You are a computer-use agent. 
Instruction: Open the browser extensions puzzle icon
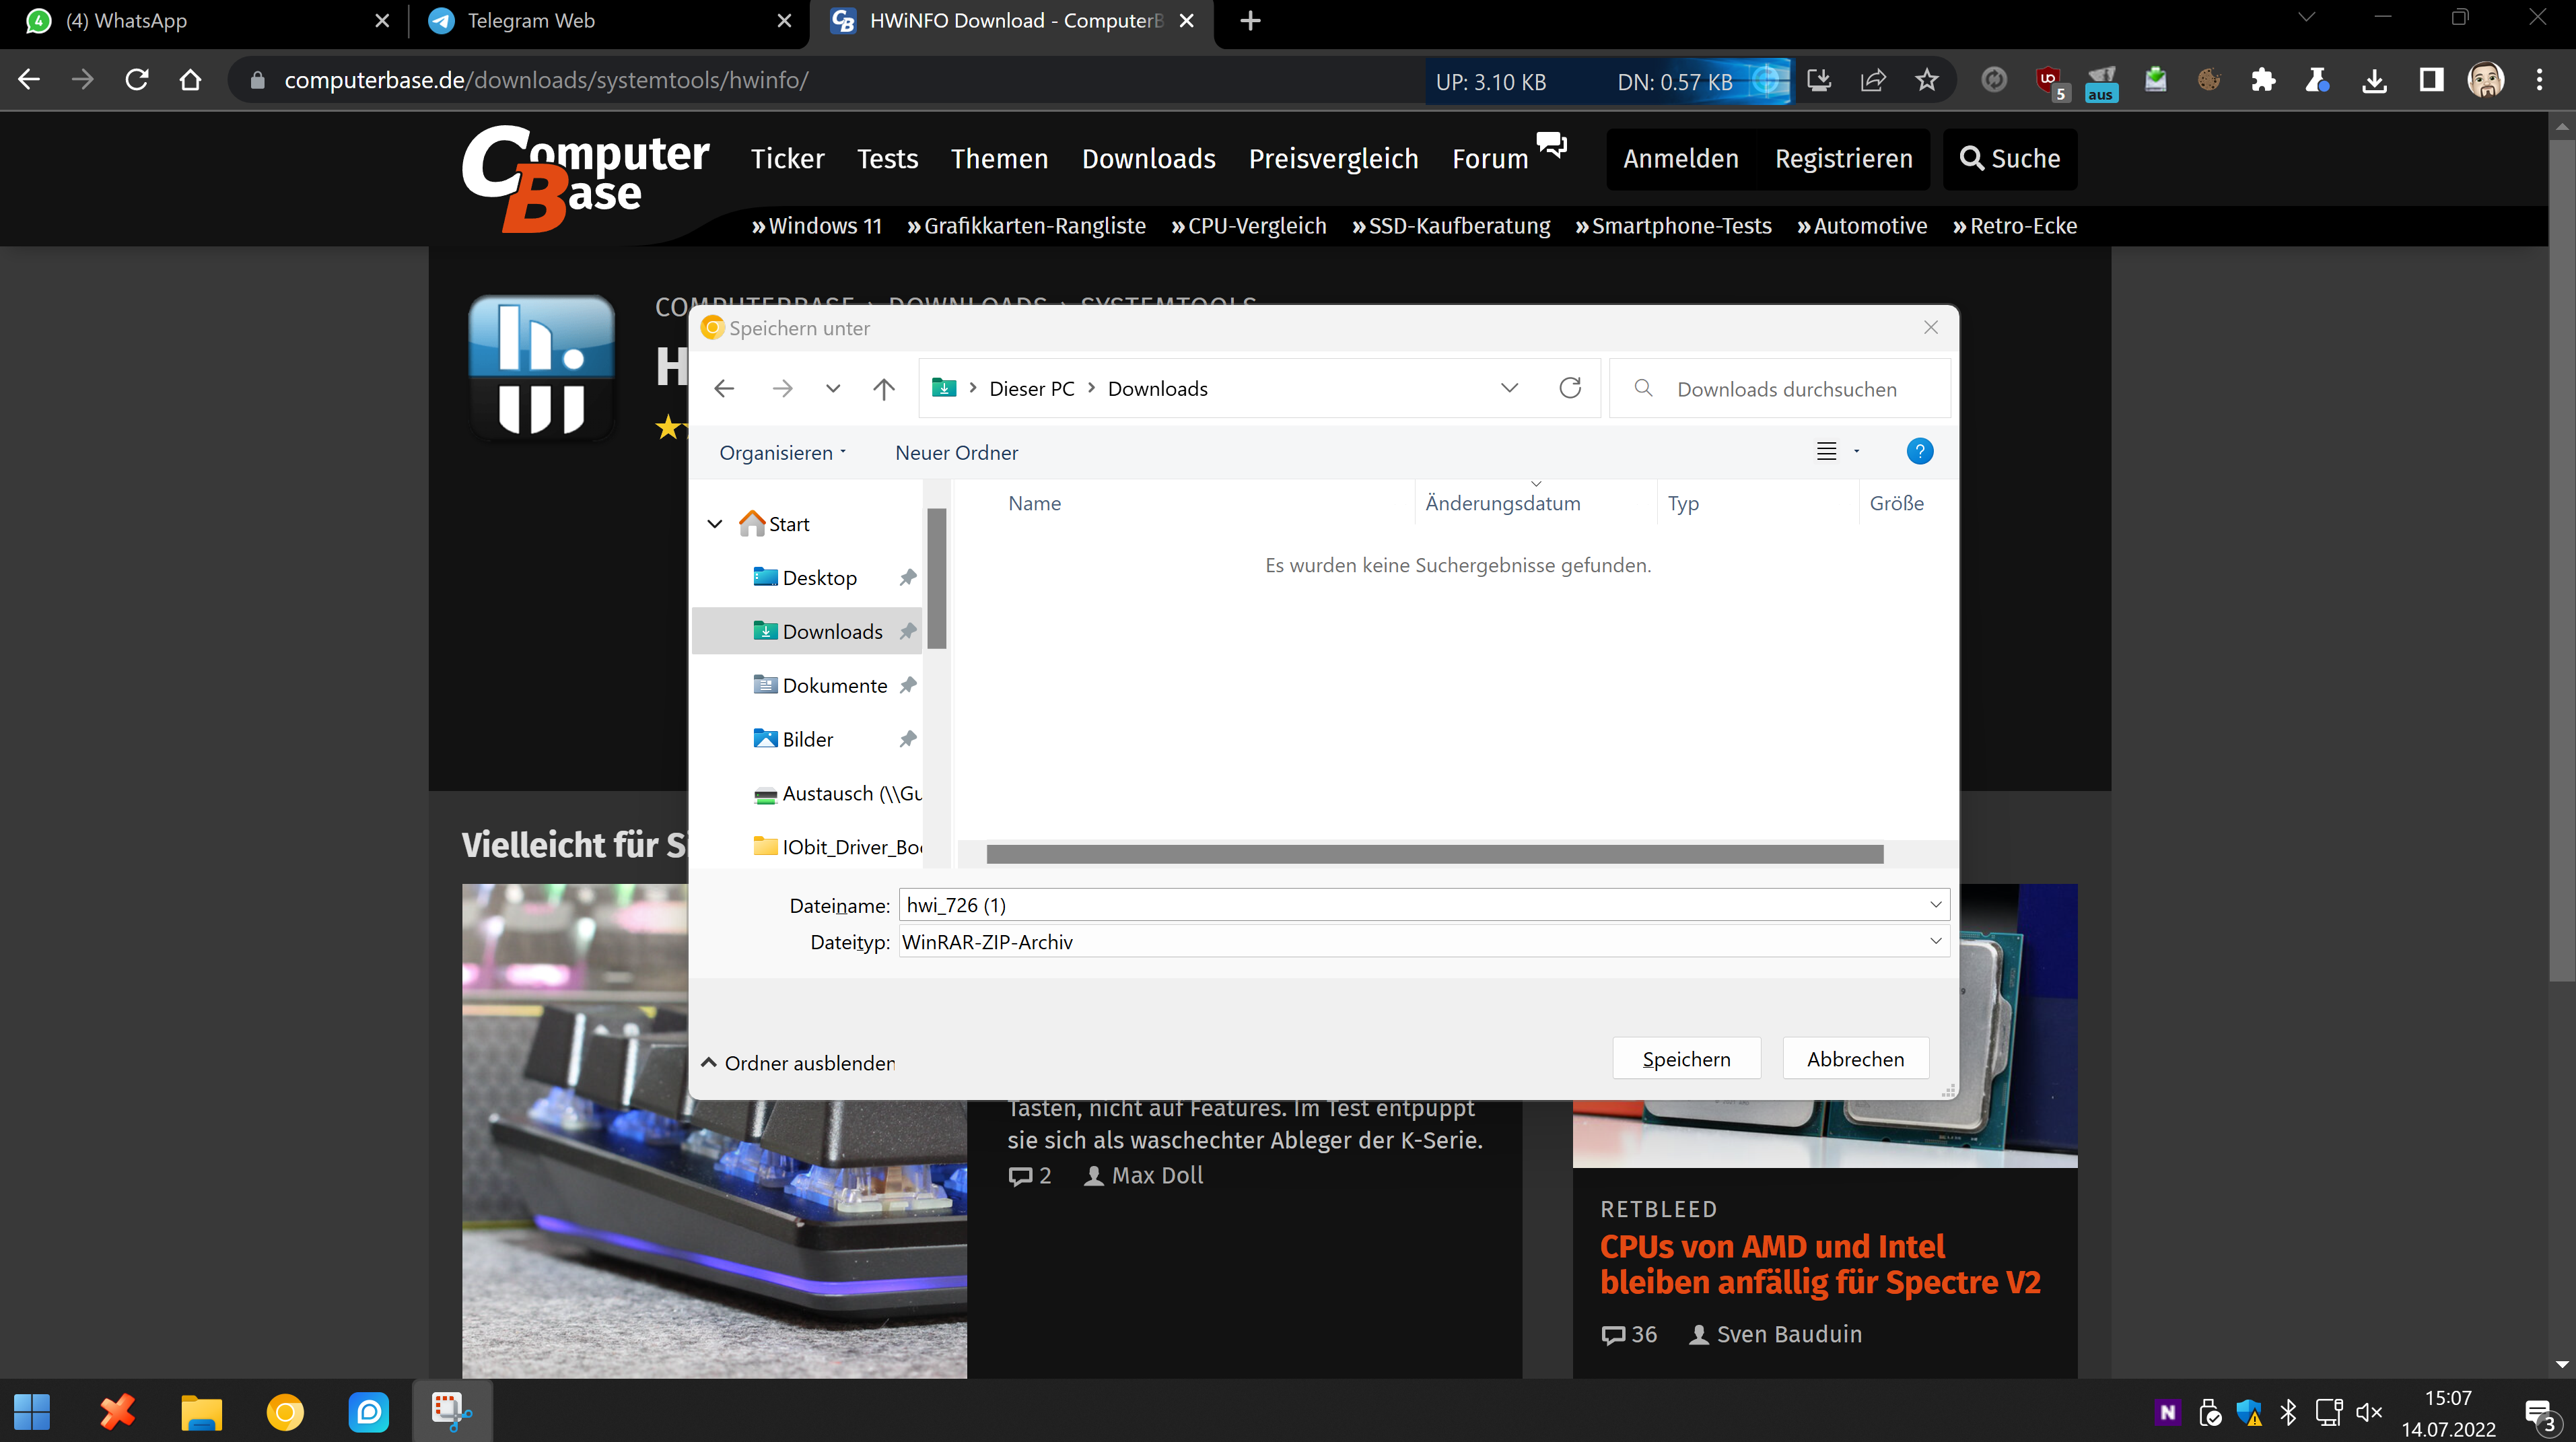pos(2263,80)
